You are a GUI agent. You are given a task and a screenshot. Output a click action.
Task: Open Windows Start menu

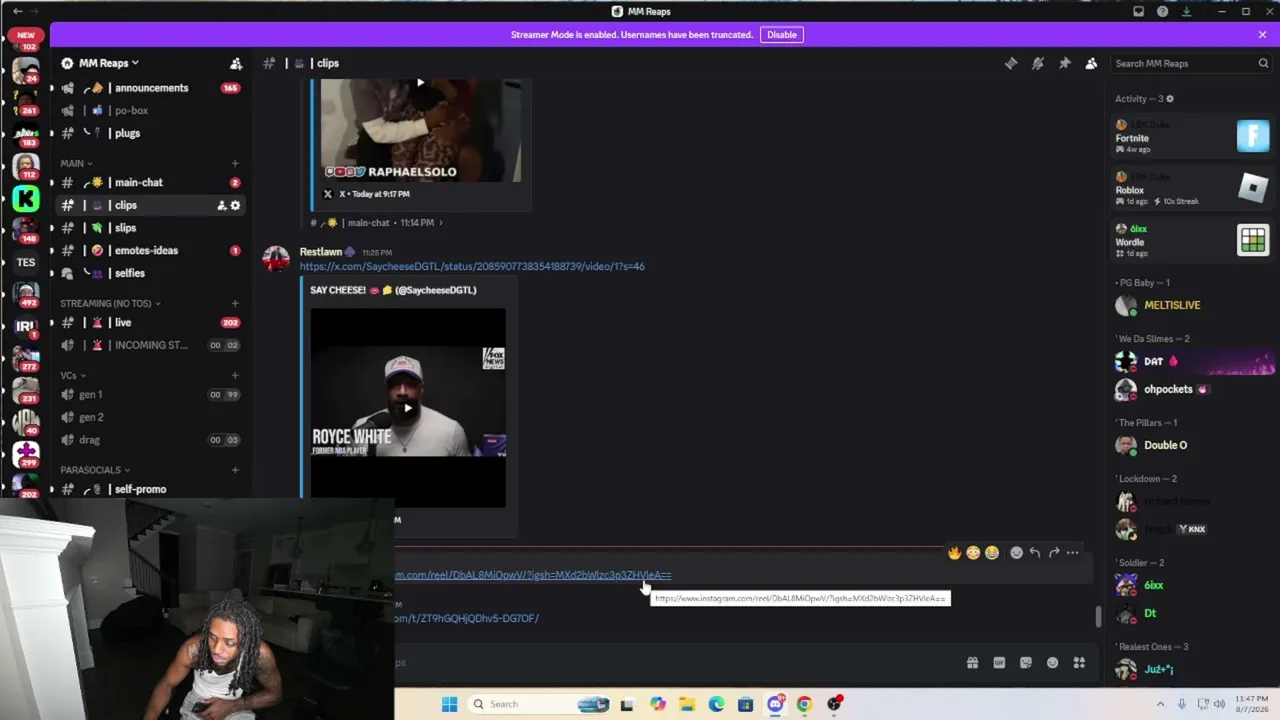449,704
